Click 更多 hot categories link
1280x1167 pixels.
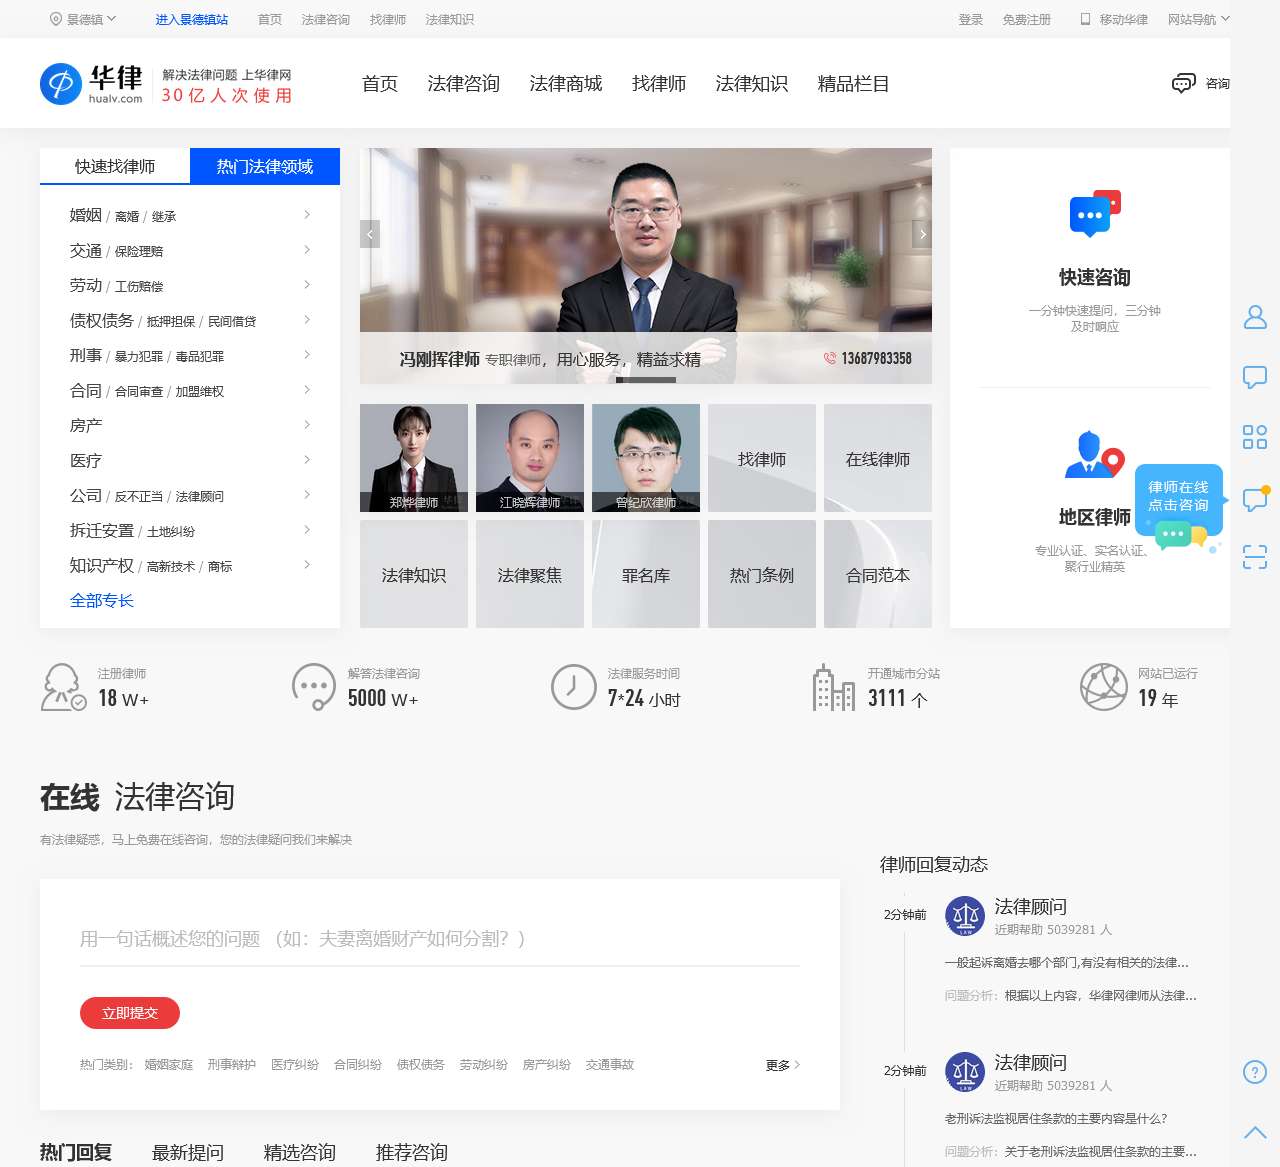pos(783,1065)
